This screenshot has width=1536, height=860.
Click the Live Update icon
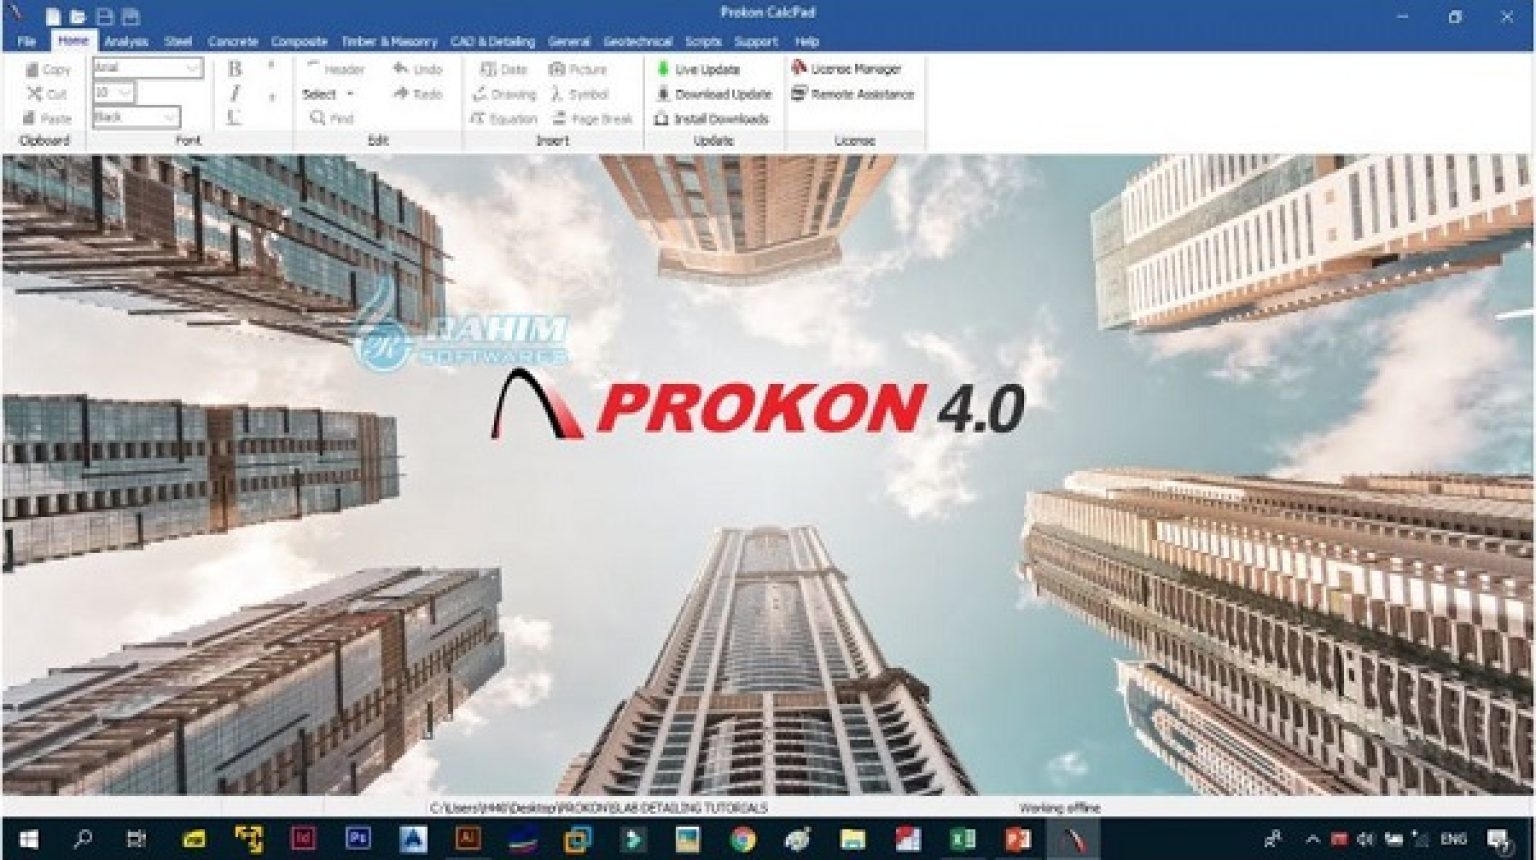(x=662, y=69)
